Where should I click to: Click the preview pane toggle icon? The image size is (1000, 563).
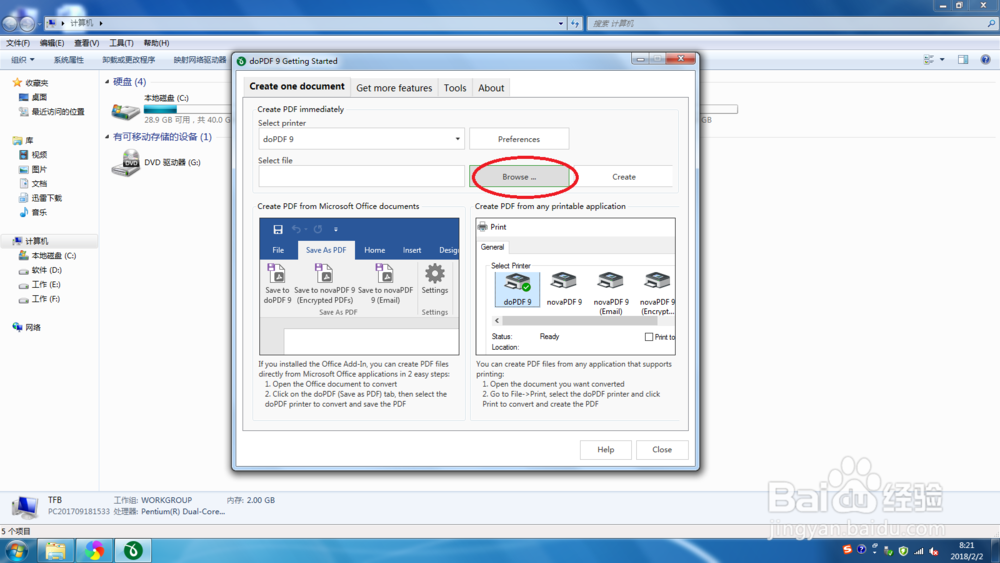(x=963, y=59)
